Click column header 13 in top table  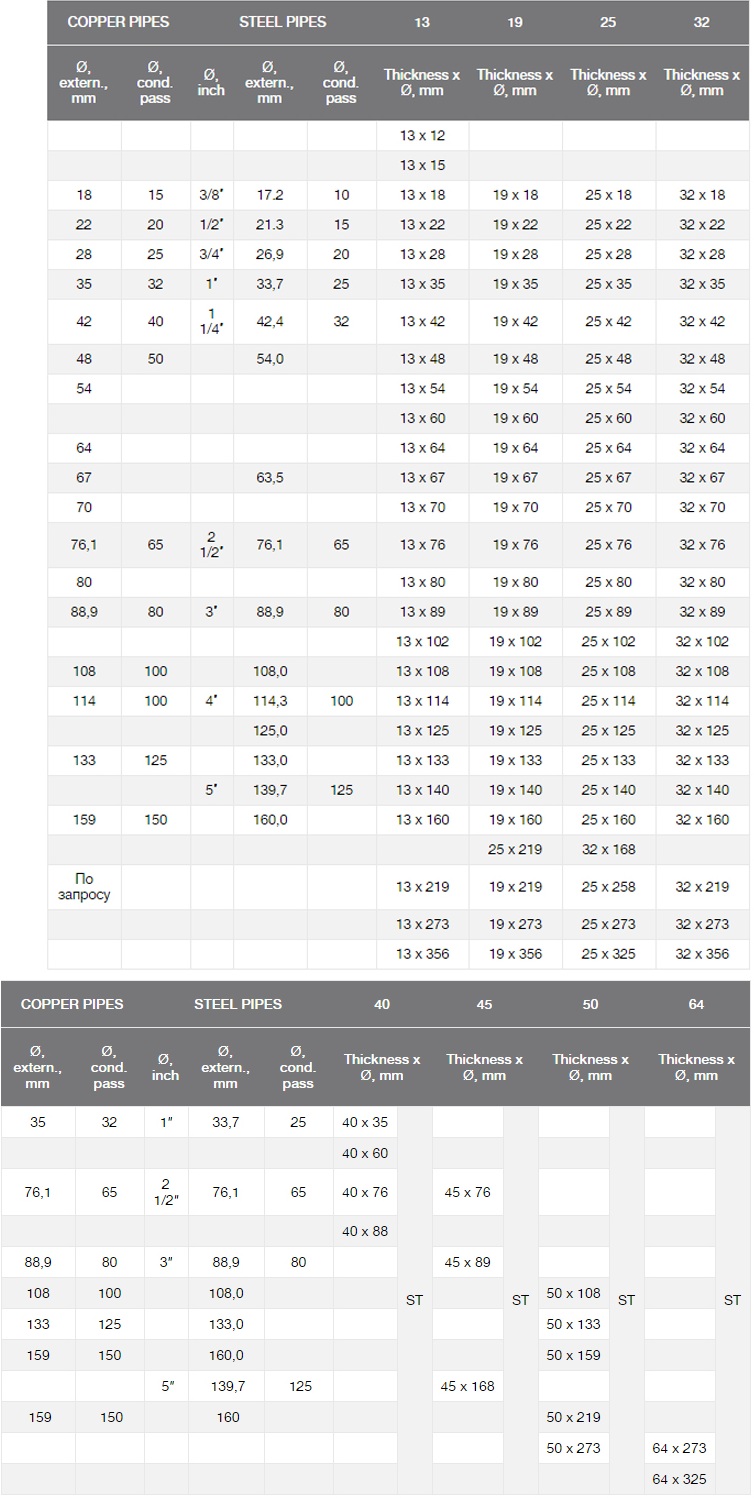[x=422, y=22]
